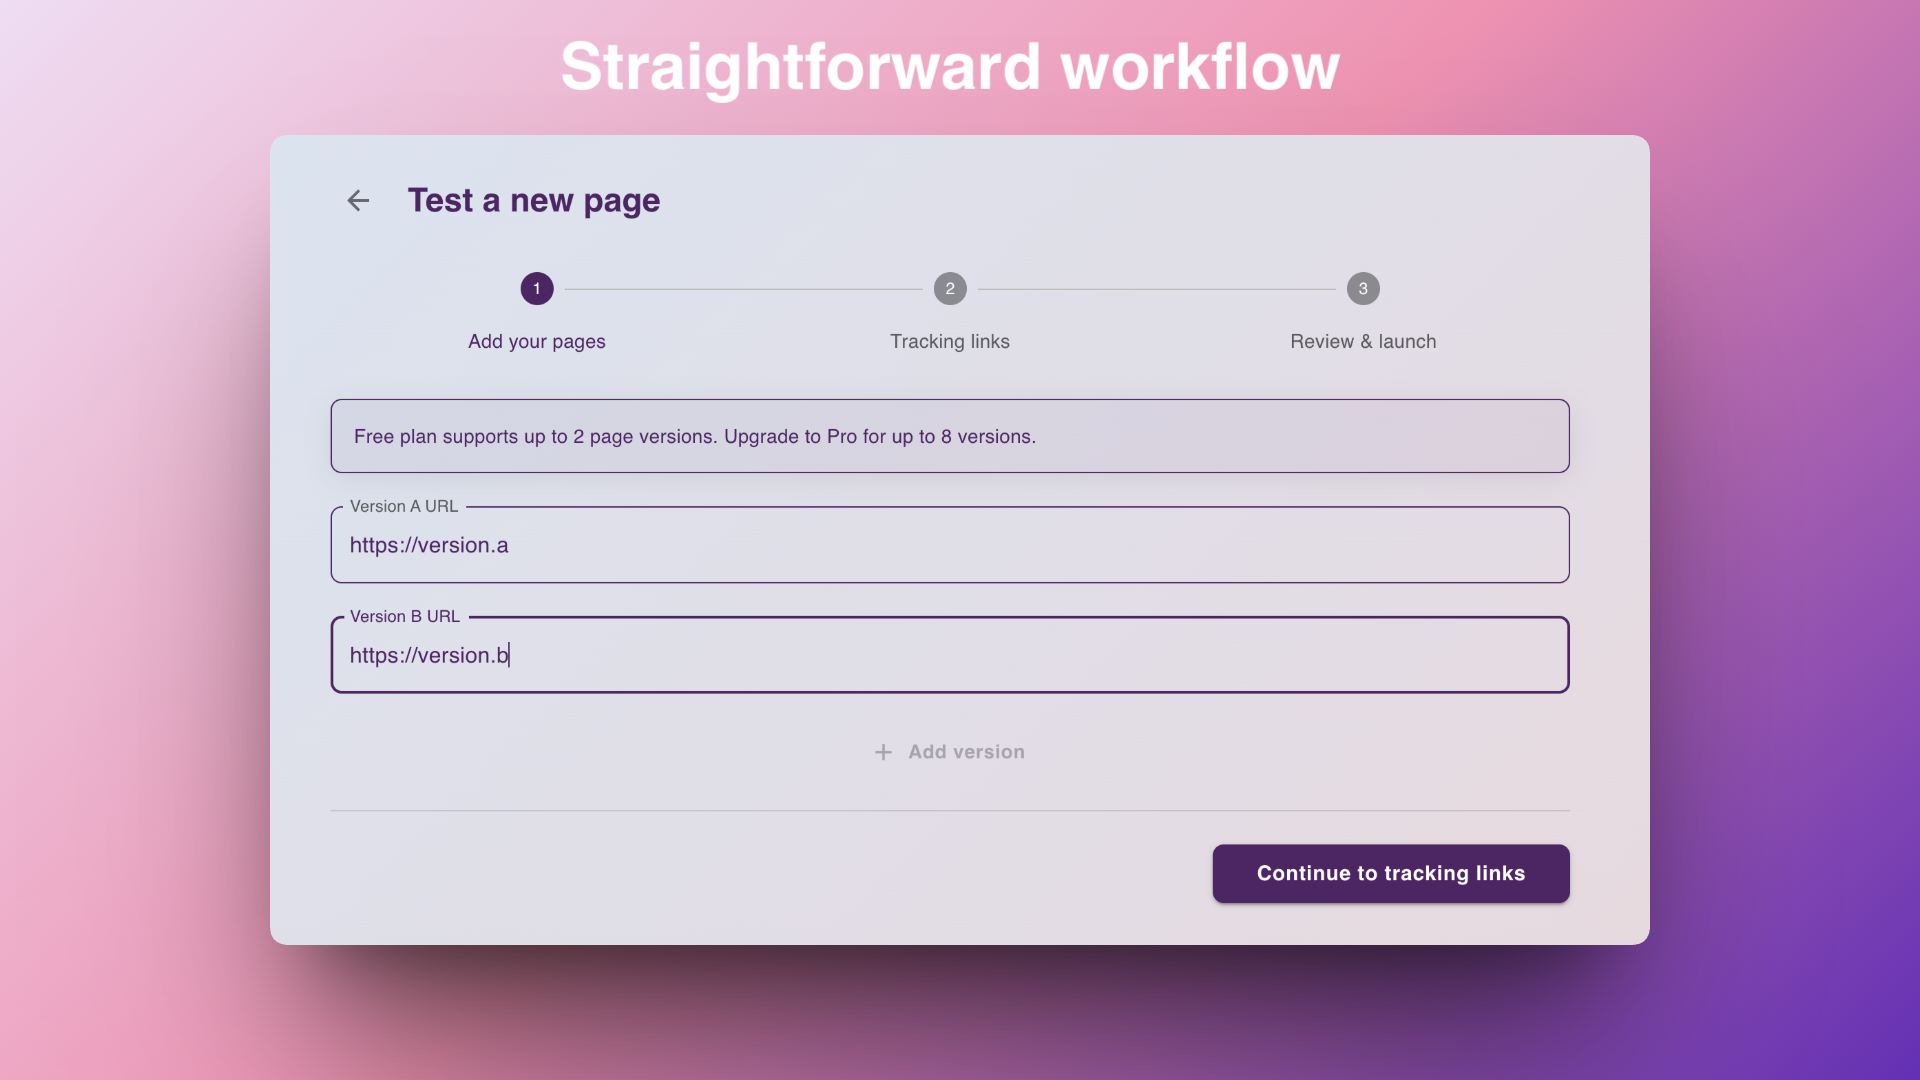Click the step 1 circle indicator
The height and width of the screenshot is (1080, 1920).
(x=536, y=288)
